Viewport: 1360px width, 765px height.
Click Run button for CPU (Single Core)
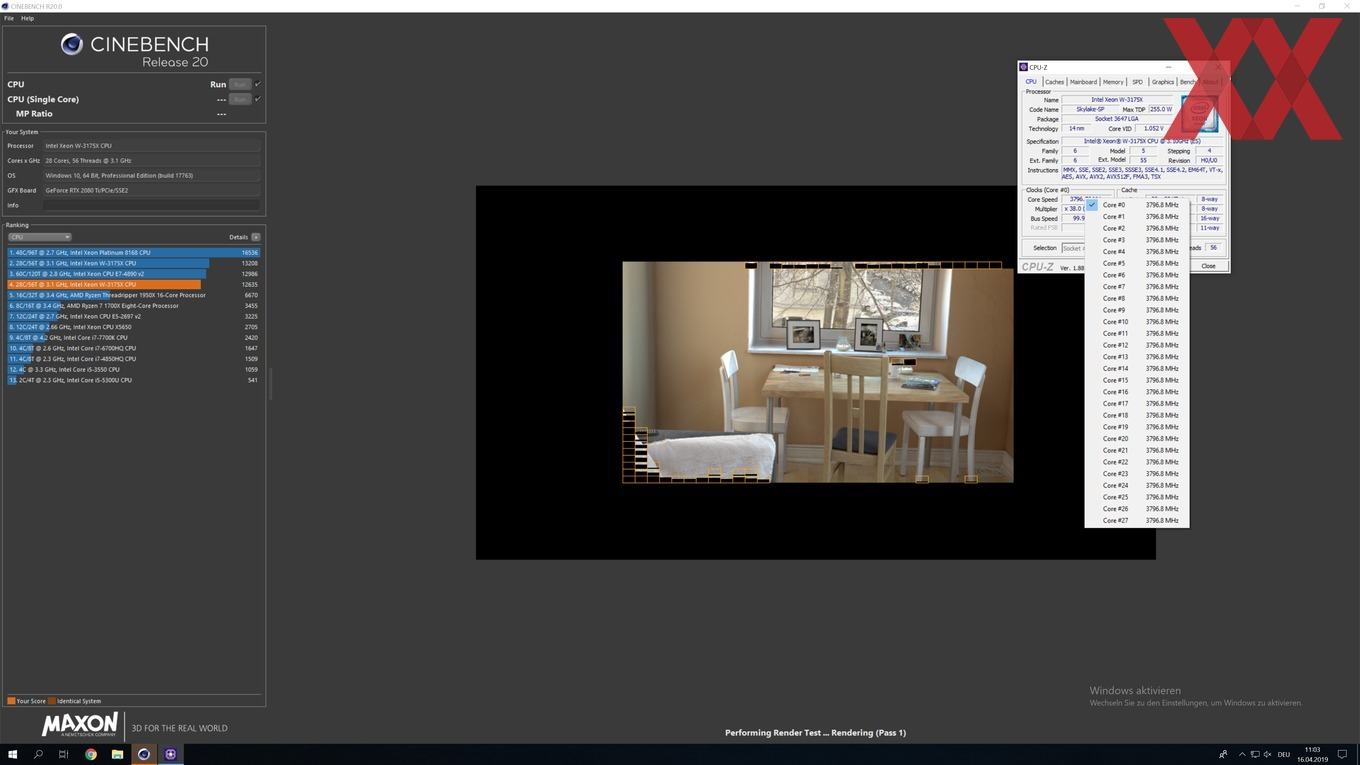[x=240, y=99]
